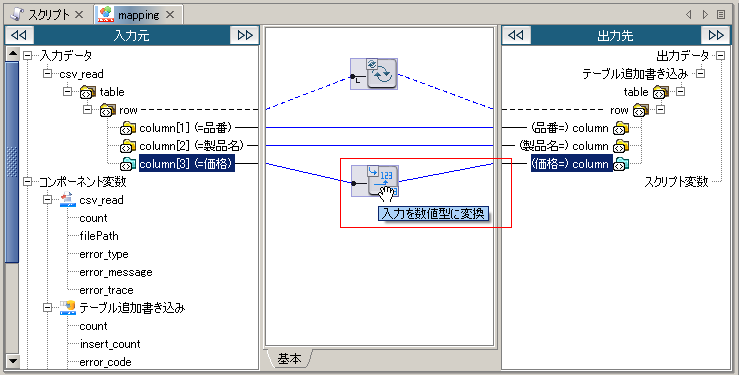Click output 価格 column node icon
Screen dimensions: 739x375
621,164
